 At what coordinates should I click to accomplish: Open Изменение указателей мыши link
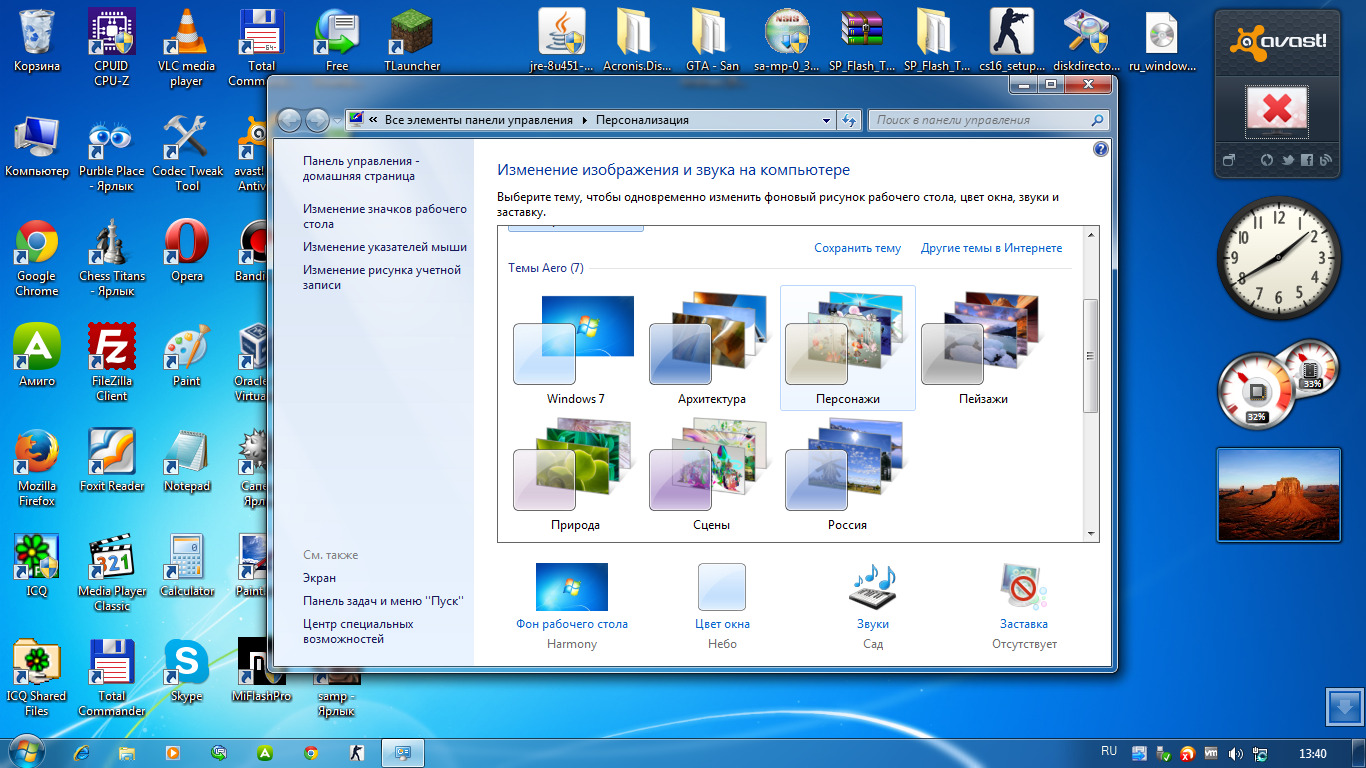(x=385, y=247)
